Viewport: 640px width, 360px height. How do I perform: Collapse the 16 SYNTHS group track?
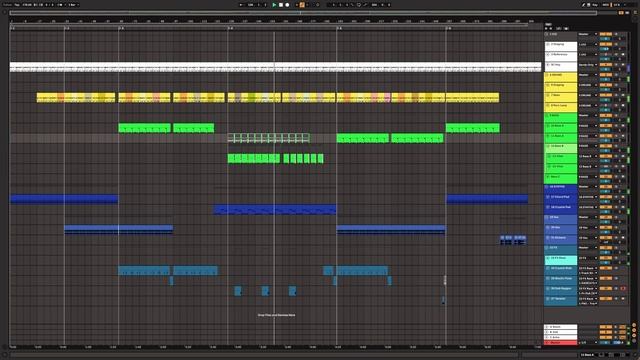(x=547, y=187)
